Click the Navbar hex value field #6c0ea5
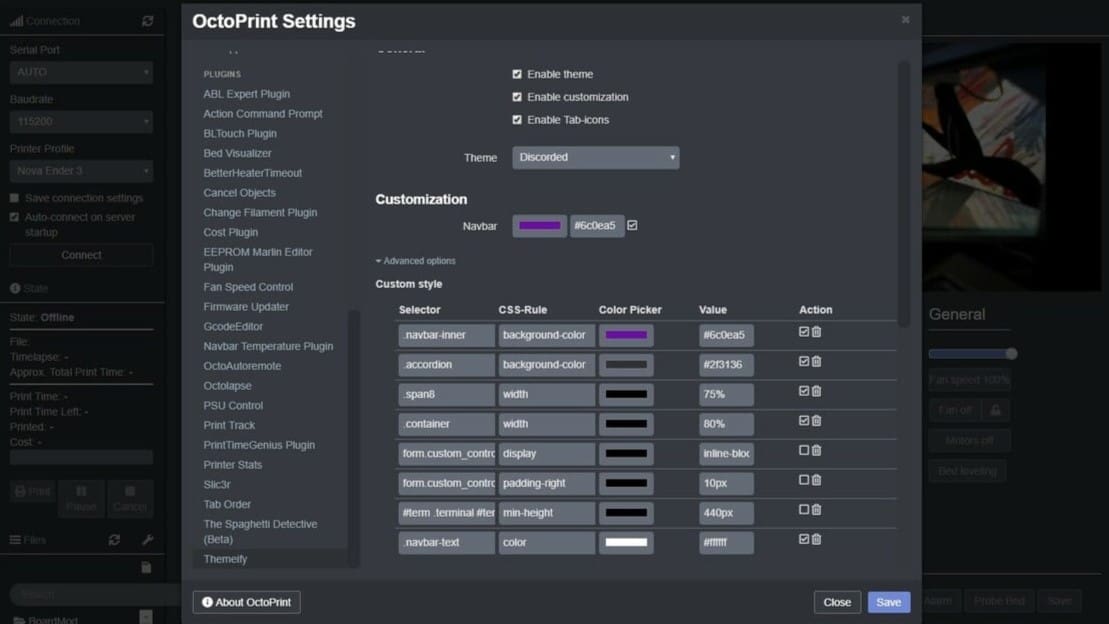Viewport: 1109px width, 624px height. tap(597, 226)
